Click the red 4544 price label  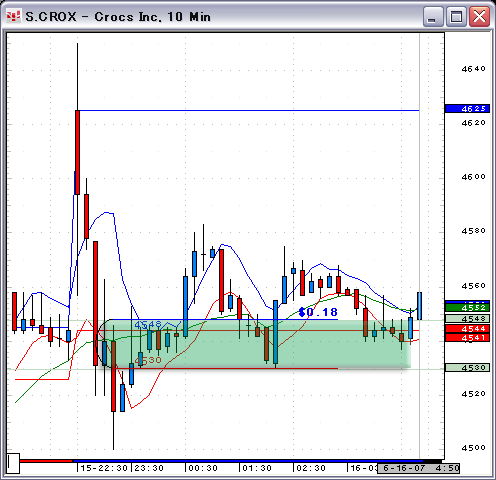click(x=467, y=329)
